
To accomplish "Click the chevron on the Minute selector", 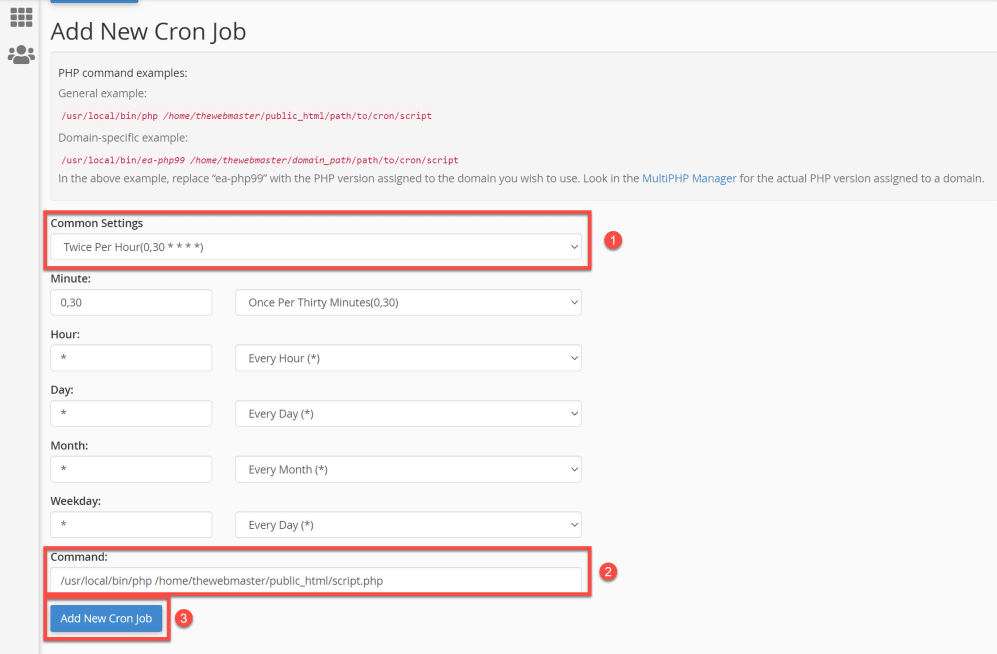I will point(572,302).
